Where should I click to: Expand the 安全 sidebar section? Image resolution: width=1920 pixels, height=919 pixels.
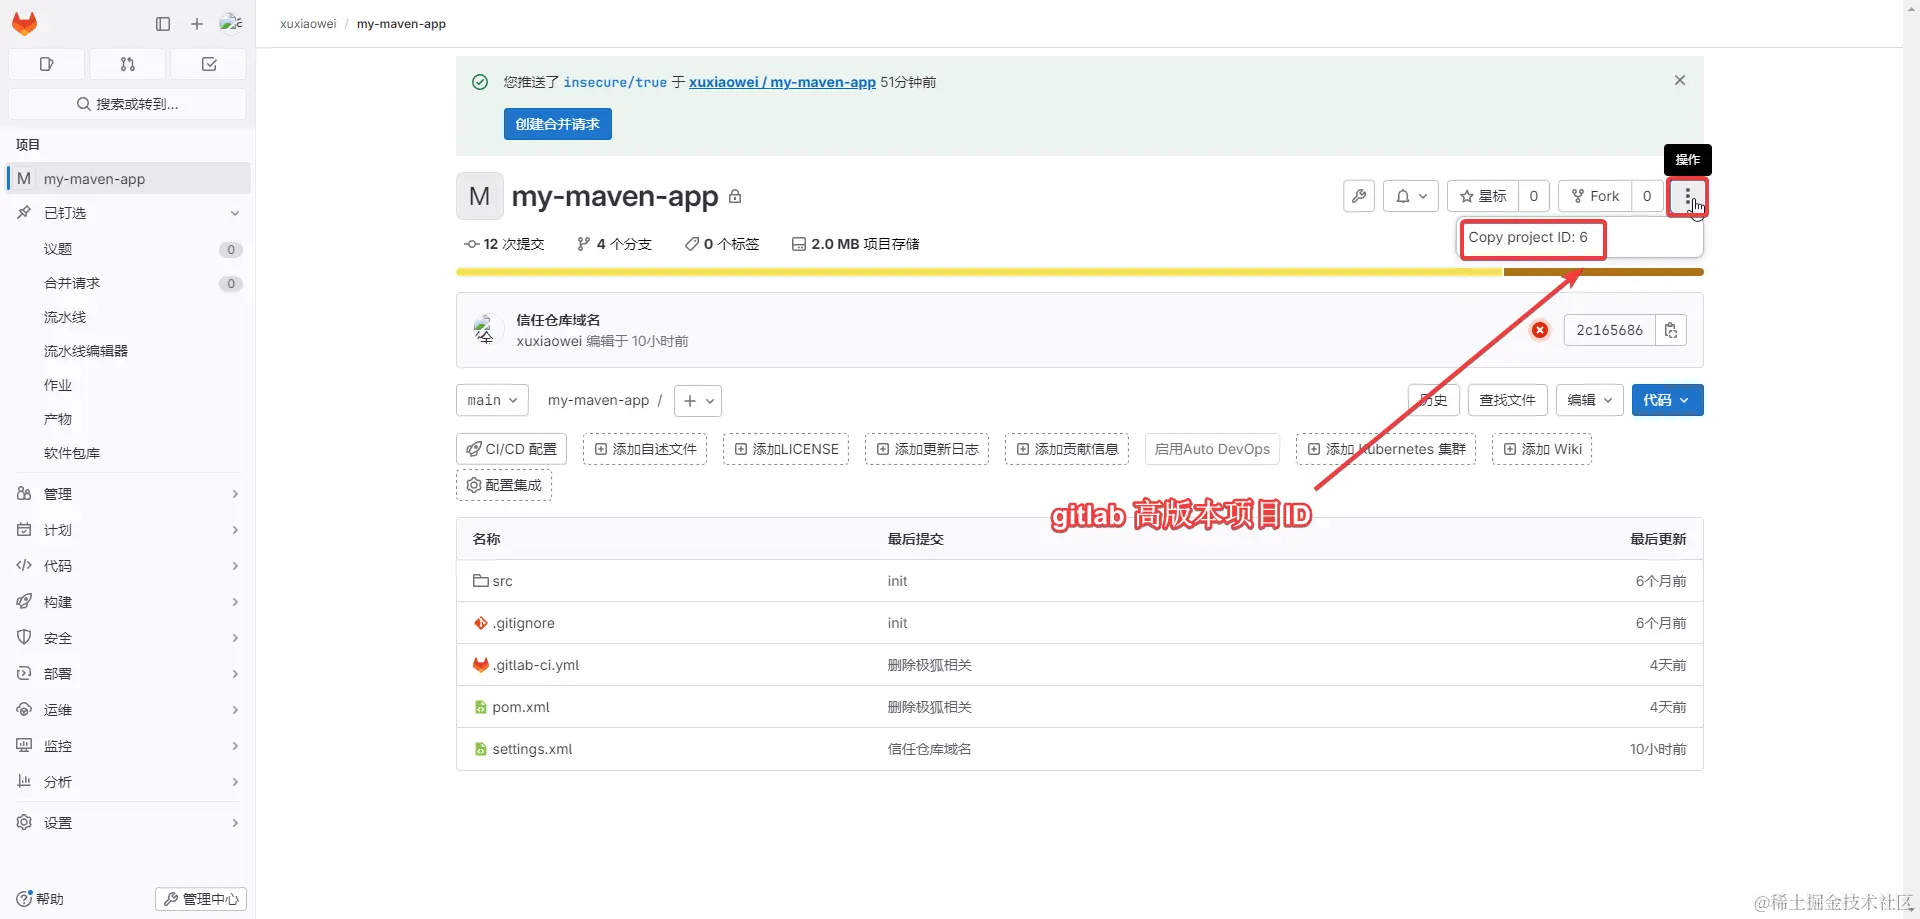tap(128, 638)
